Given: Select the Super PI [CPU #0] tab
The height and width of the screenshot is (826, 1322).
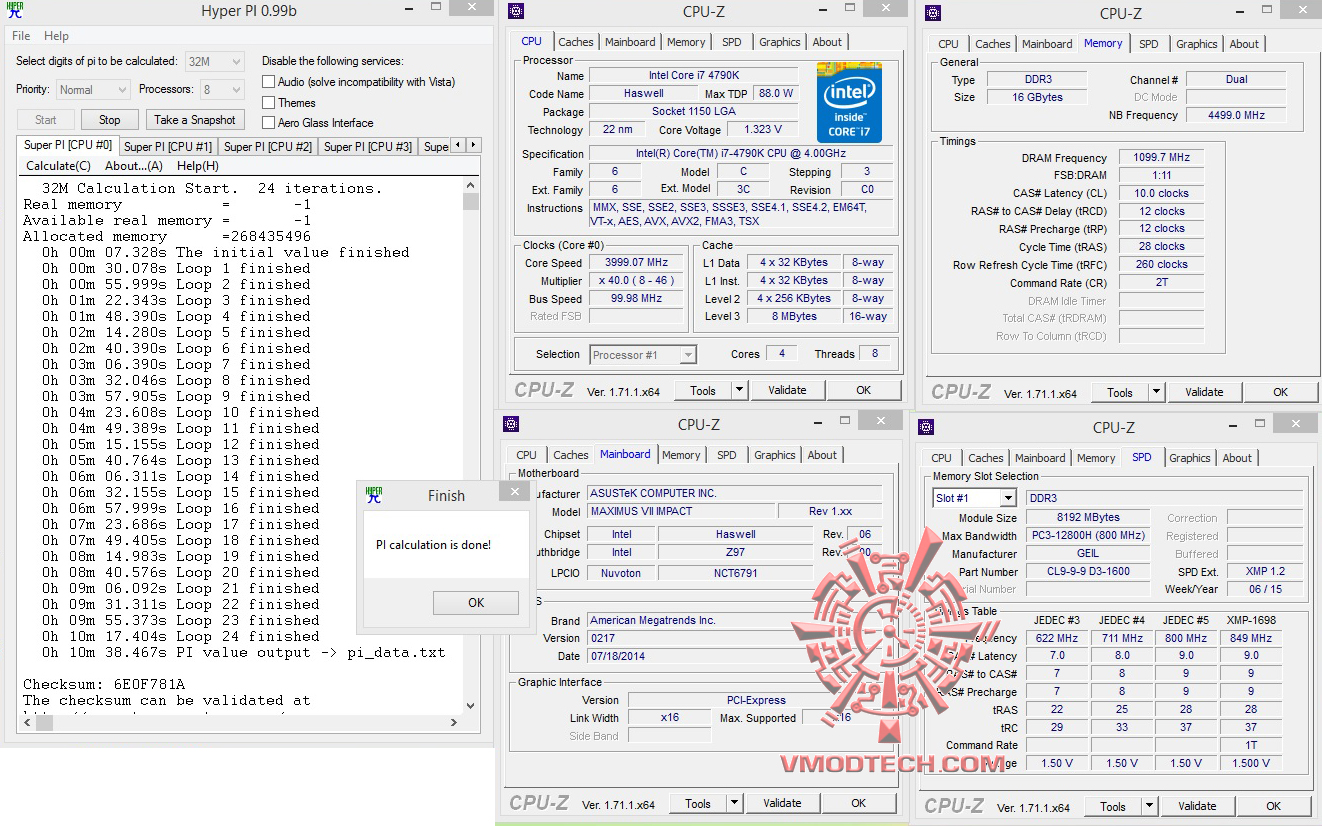Looking at the screenshot, I should coord(68,145).
